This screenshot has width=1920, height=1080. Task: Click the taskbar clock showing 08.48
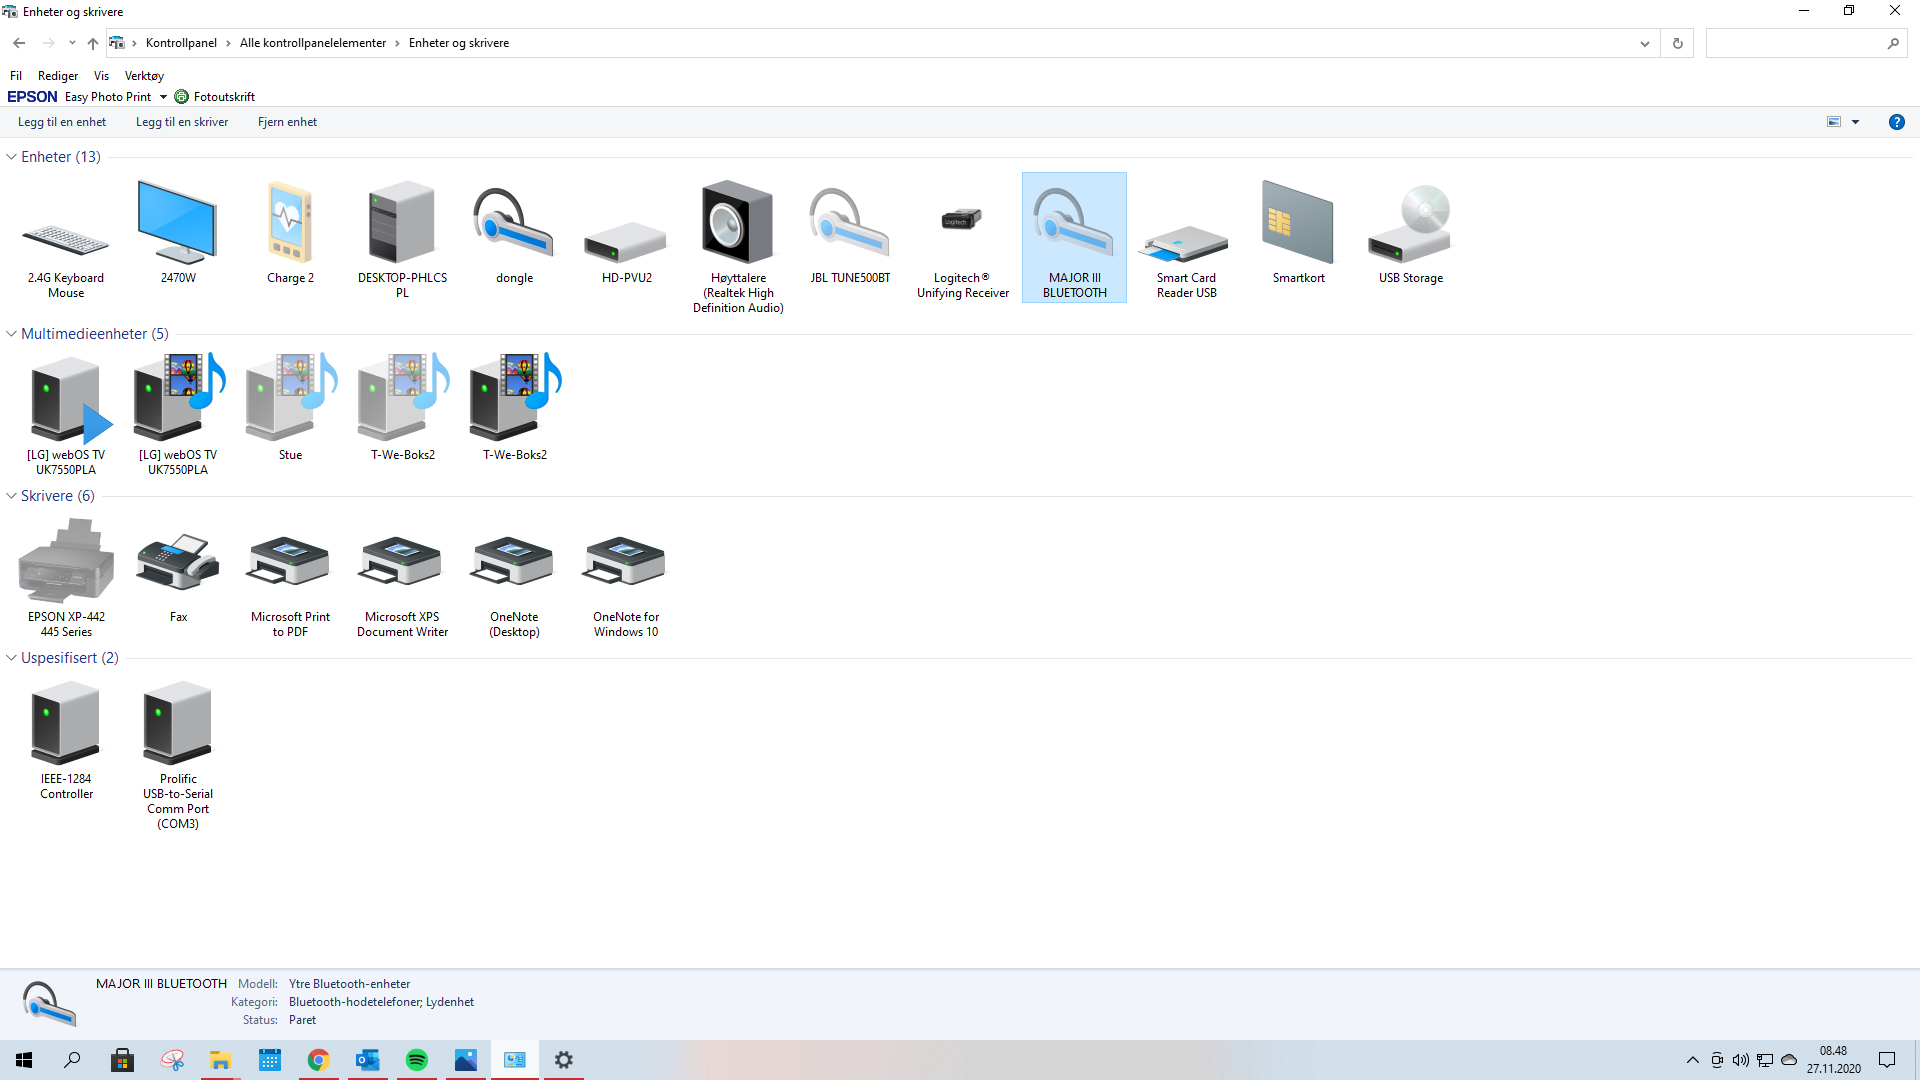tap(1833, 1060)
